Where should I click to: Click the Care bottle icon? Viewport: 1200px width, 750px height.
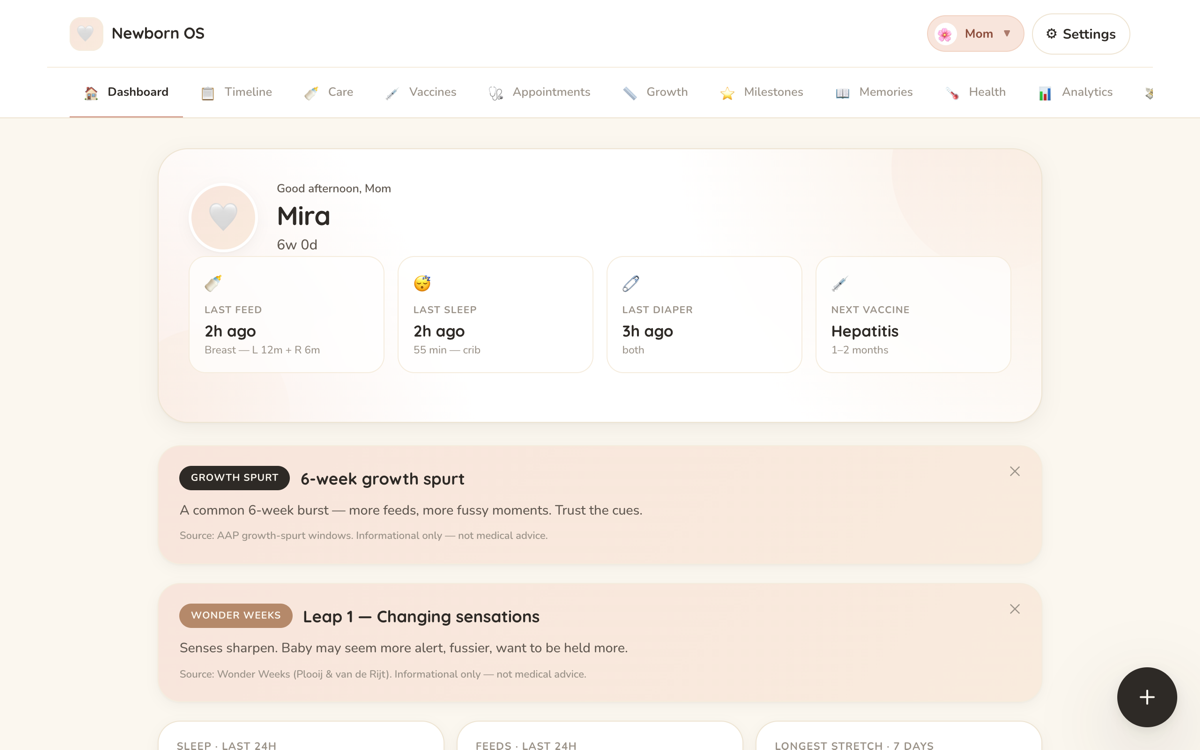[311, 93]
